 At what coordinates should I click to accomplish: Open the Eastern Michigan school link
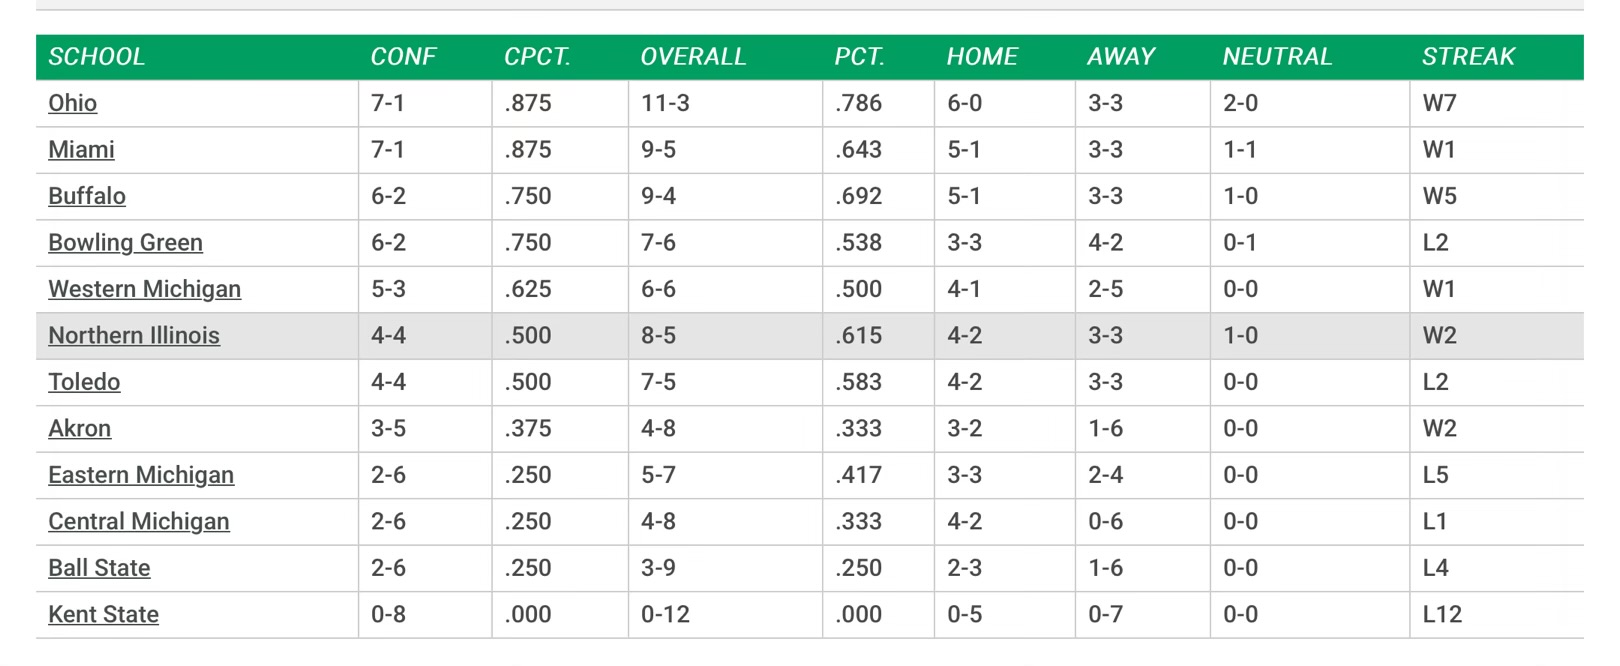click(141, 475)
